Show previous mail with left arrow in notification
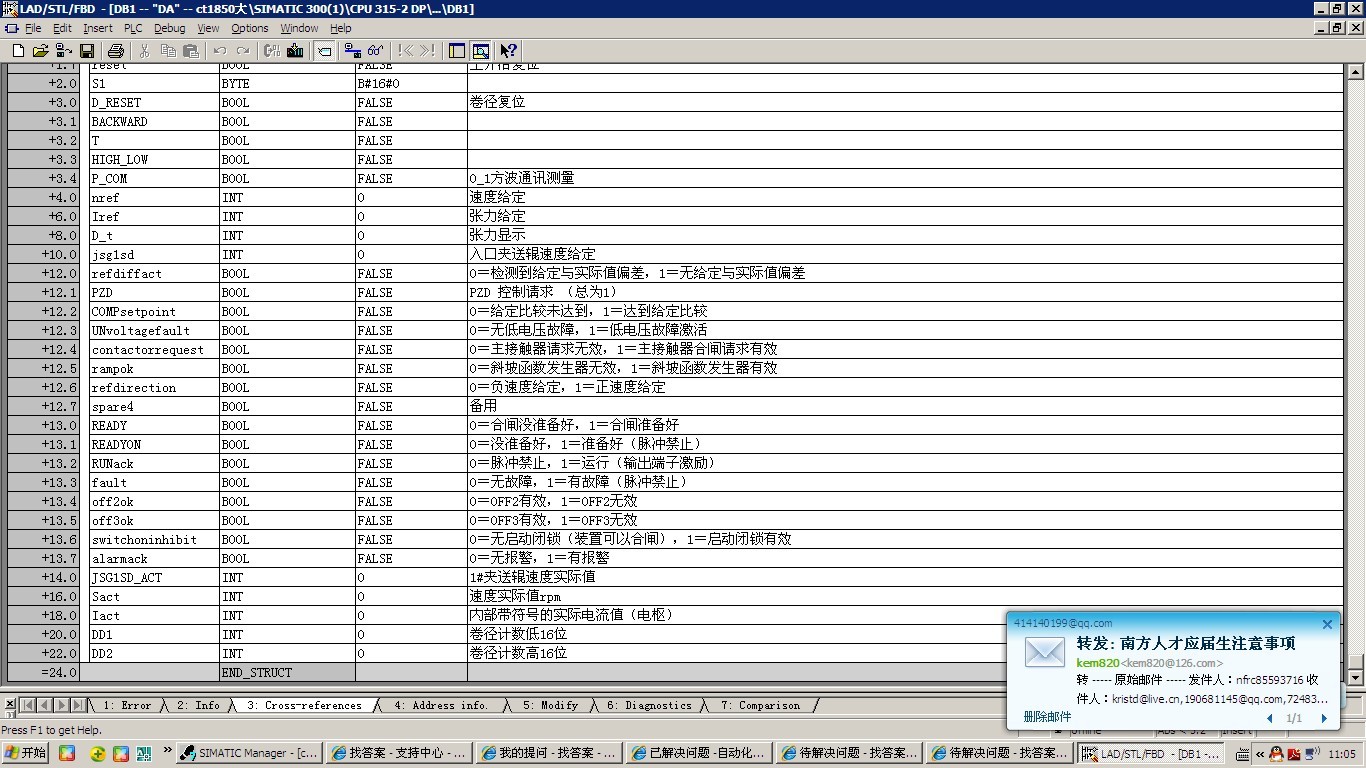The image size is (1366, 768). tap(1270, 718)
